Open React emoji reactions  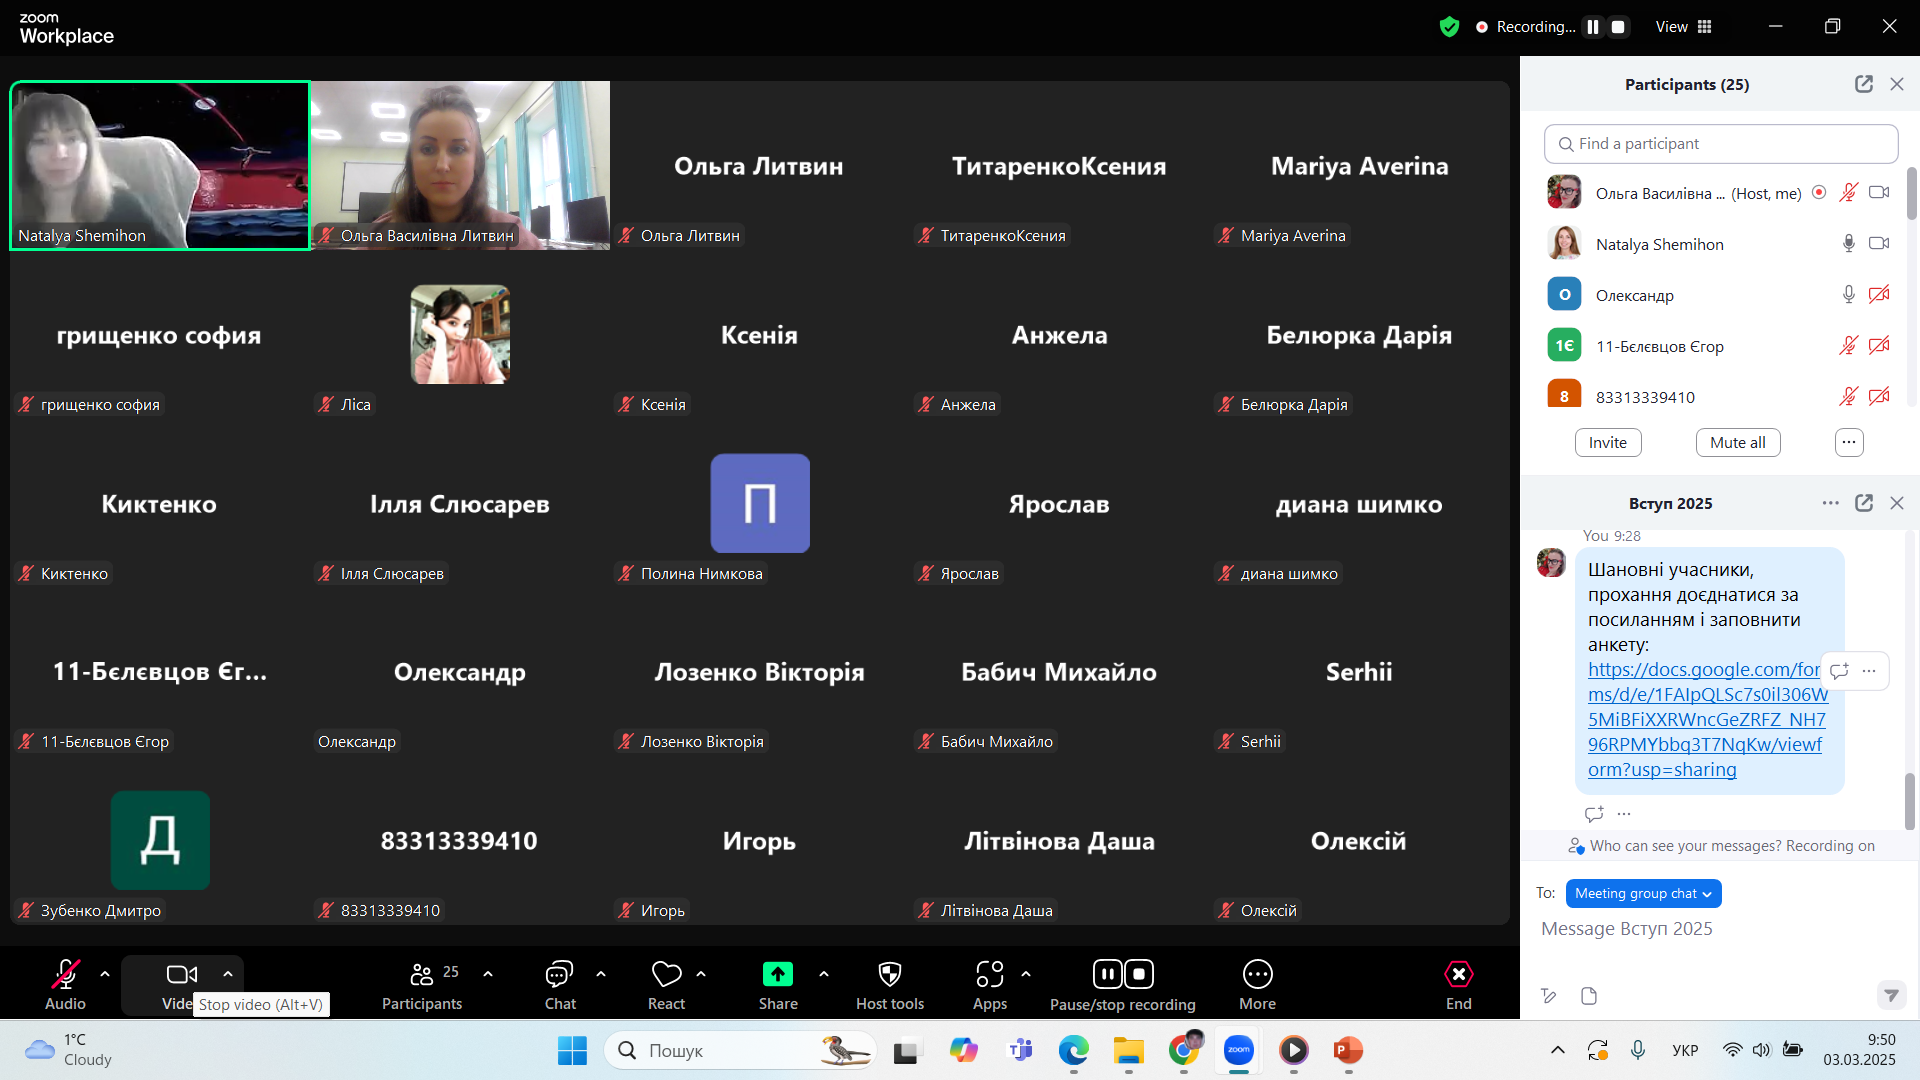click(666, 984)
